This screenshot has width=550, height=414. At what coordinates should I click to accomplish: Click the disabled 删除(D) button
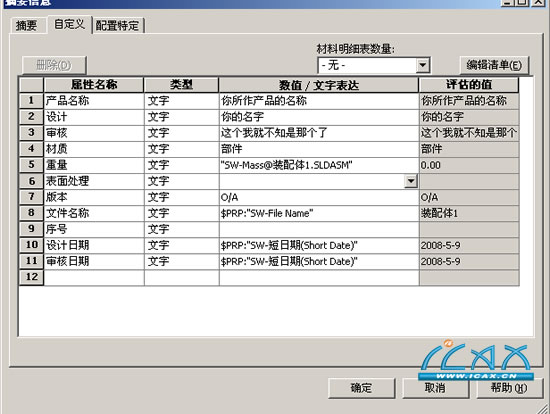(x=54, y=65)
